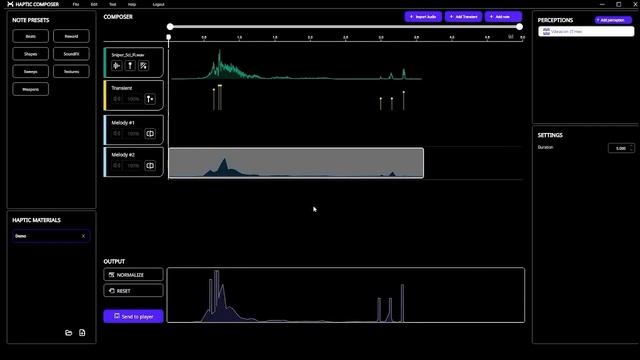Click the Add row button
Screen dimensions: 640x360
pyautogui.click(x=503, y=17)
